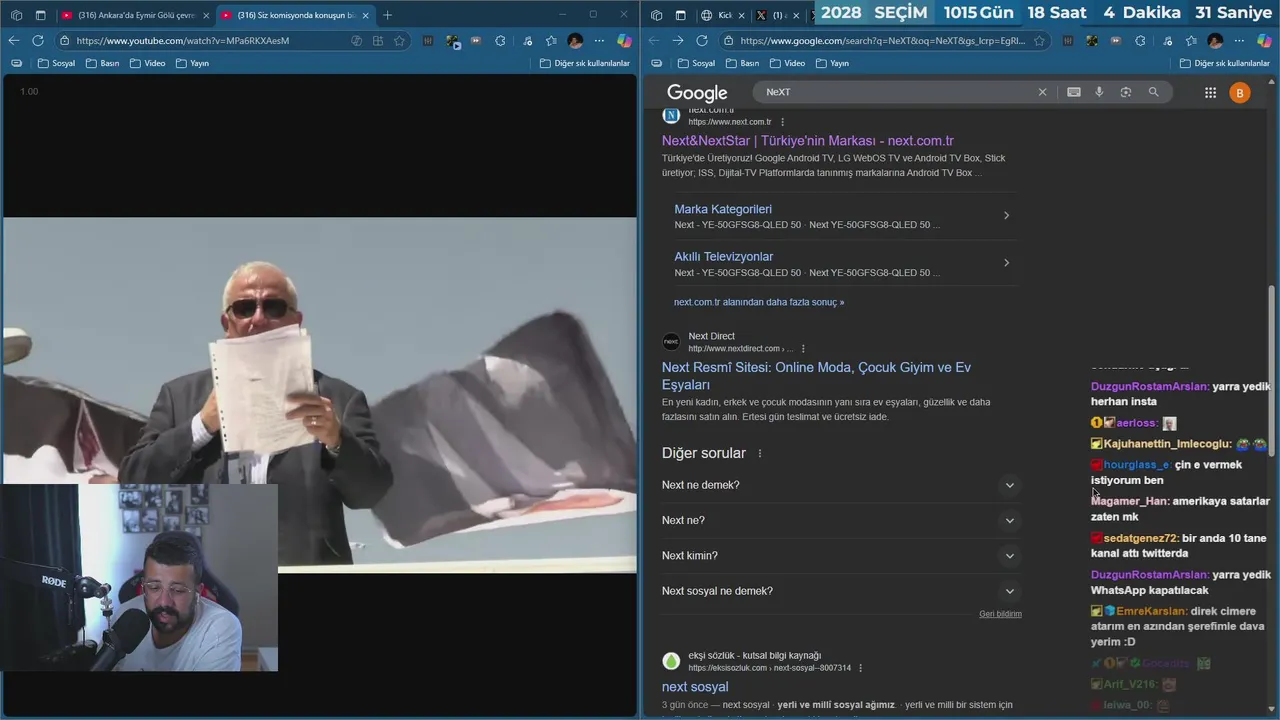Screen dimensions: 1280x720
Task: Click the Google search address bar
Action: point(883,41)
